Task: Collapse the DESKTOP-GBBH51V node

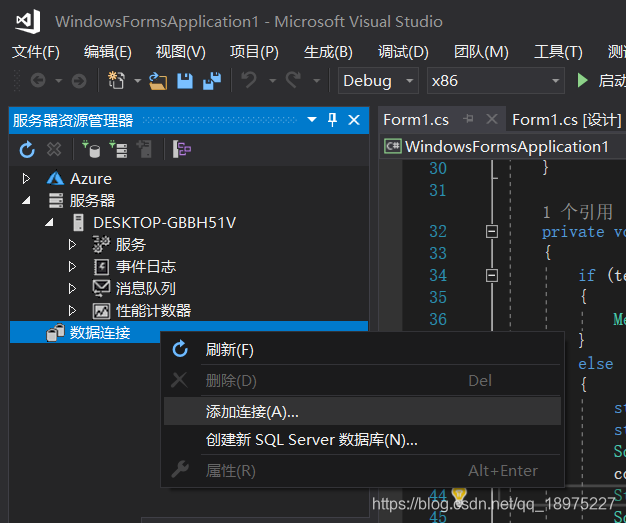Action: 50,222
